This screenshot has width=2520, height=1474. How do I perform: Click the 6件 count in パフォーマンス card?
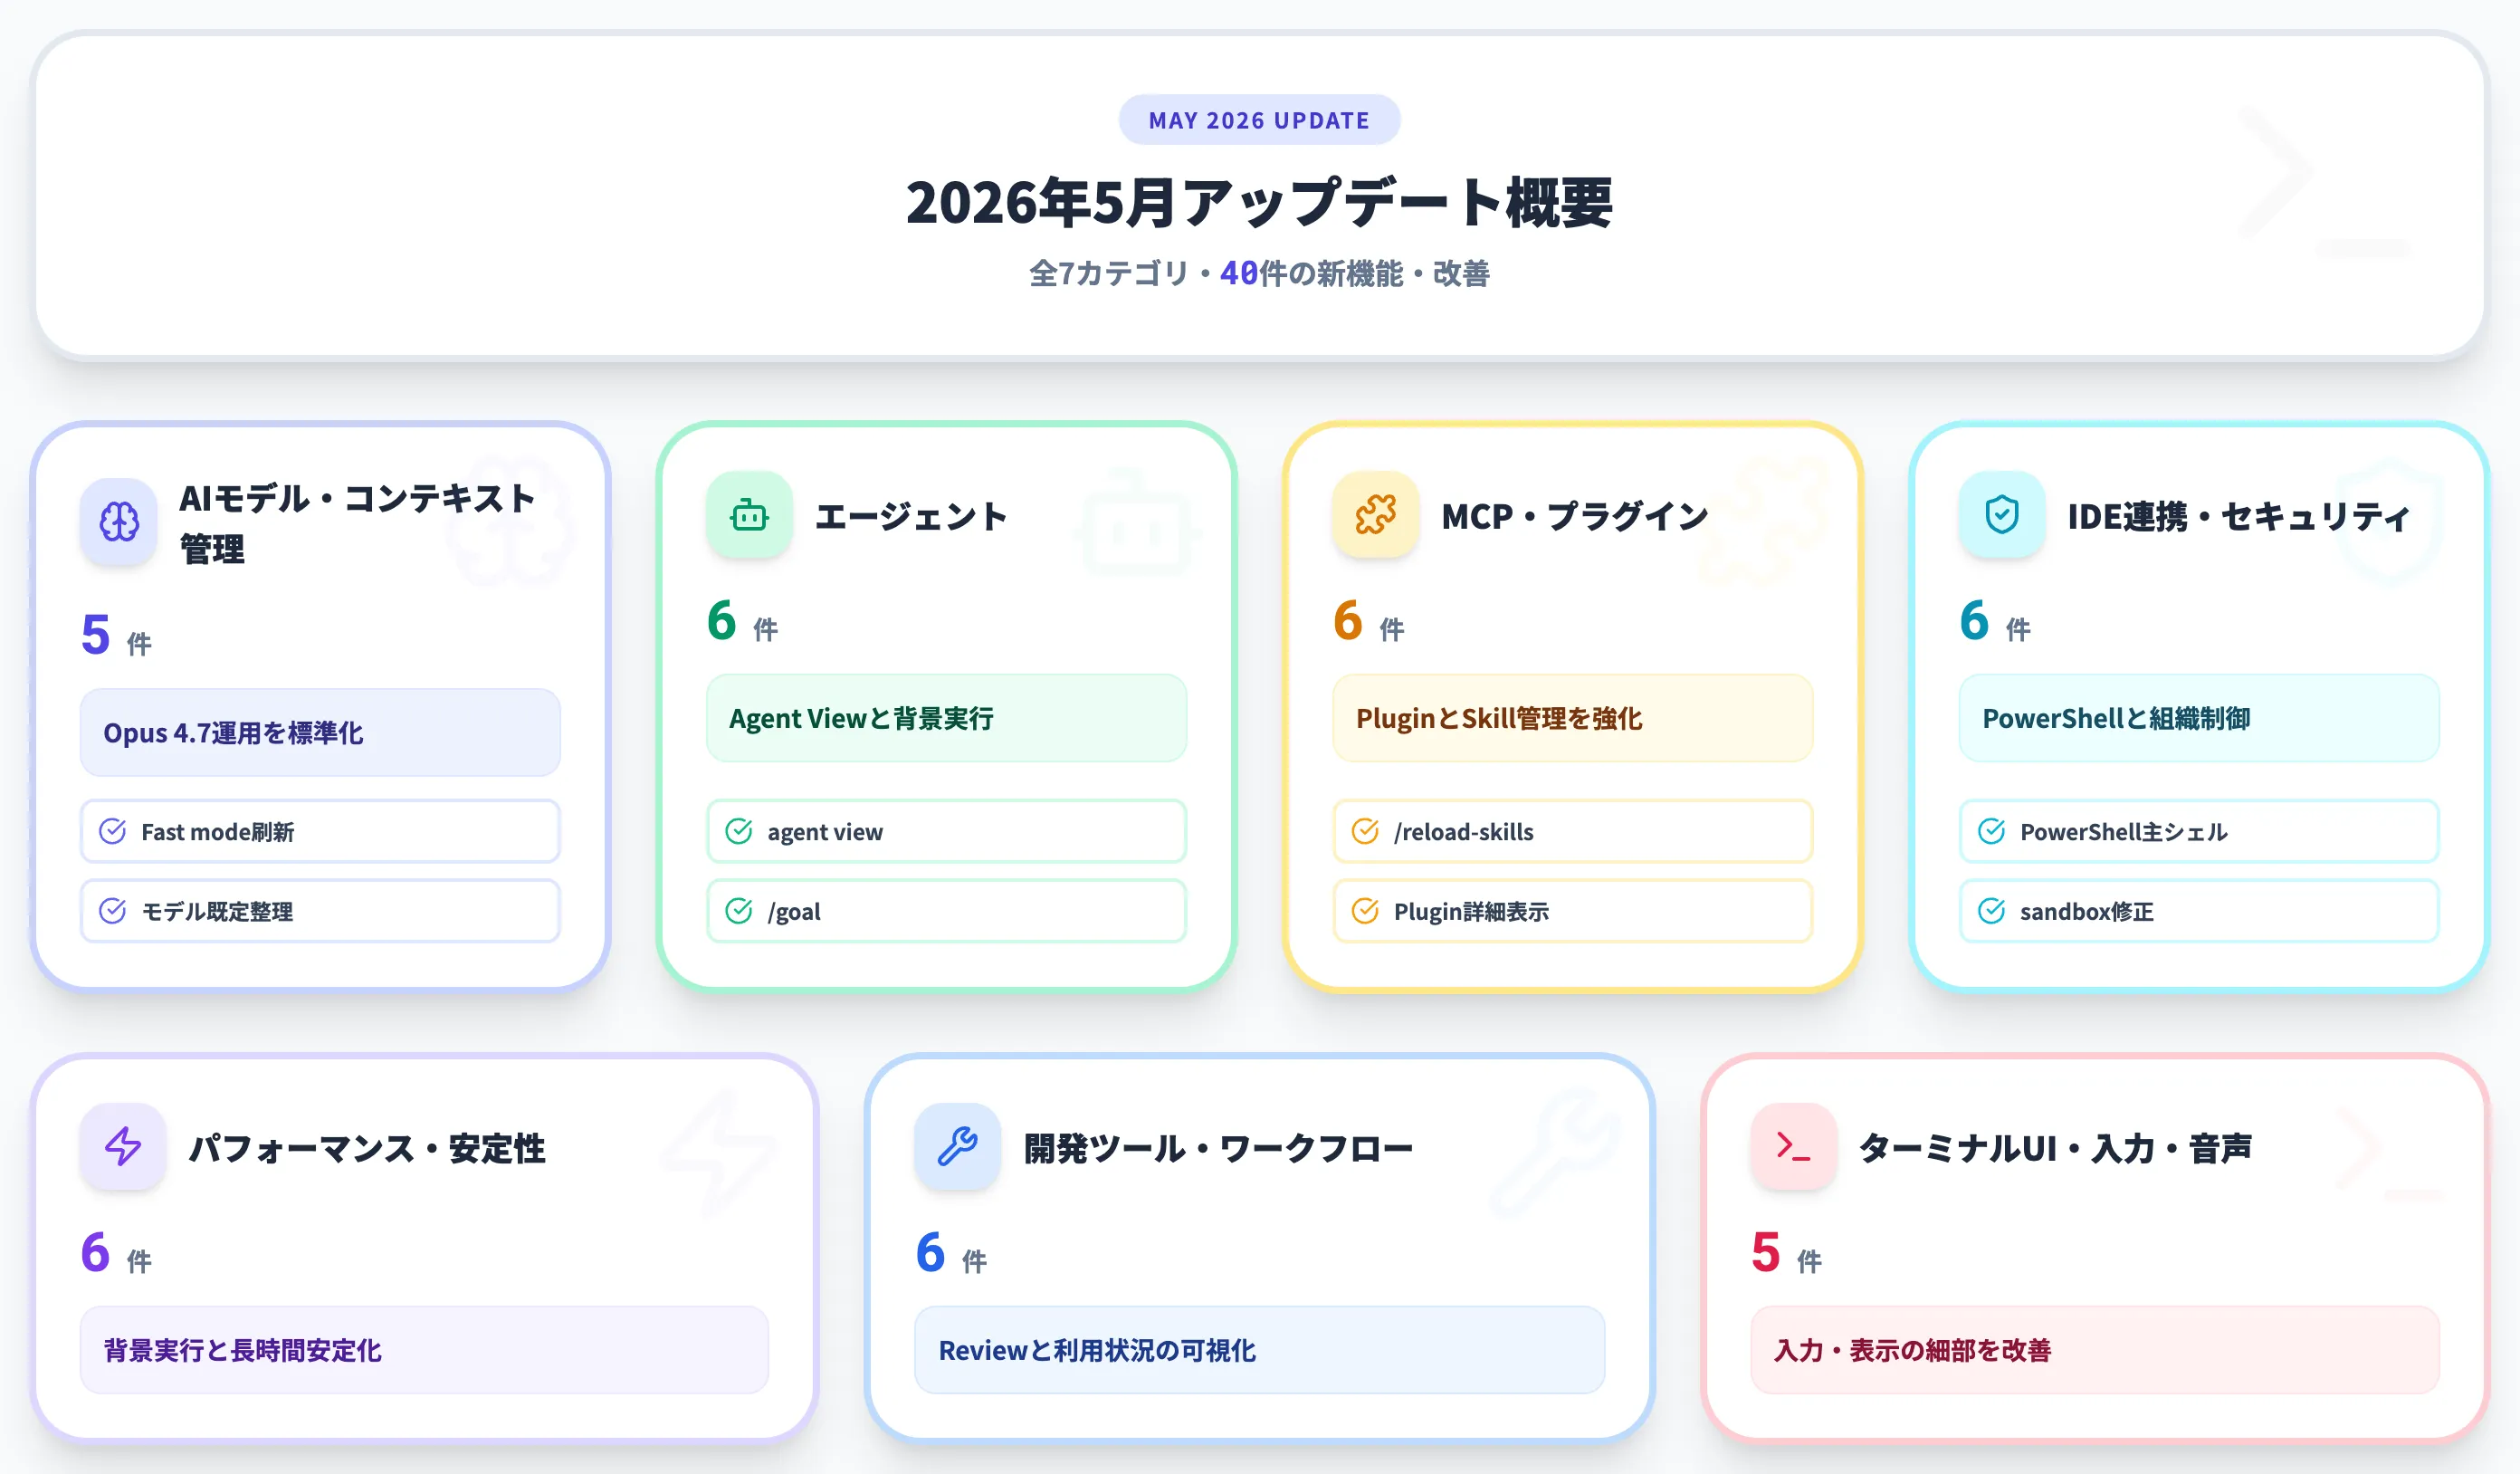117,1253
